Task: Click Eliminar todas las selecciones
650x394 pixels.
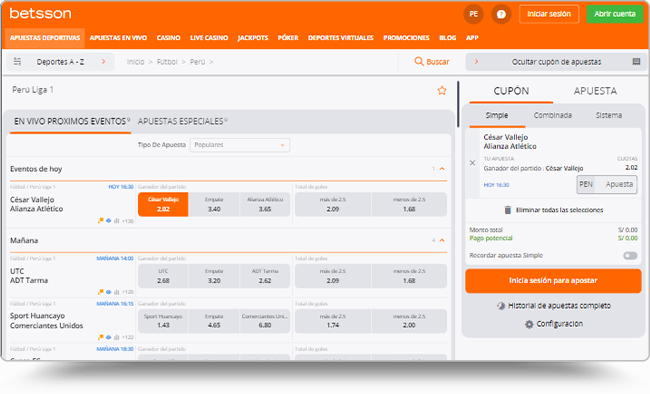Action: tap(559, 210)
